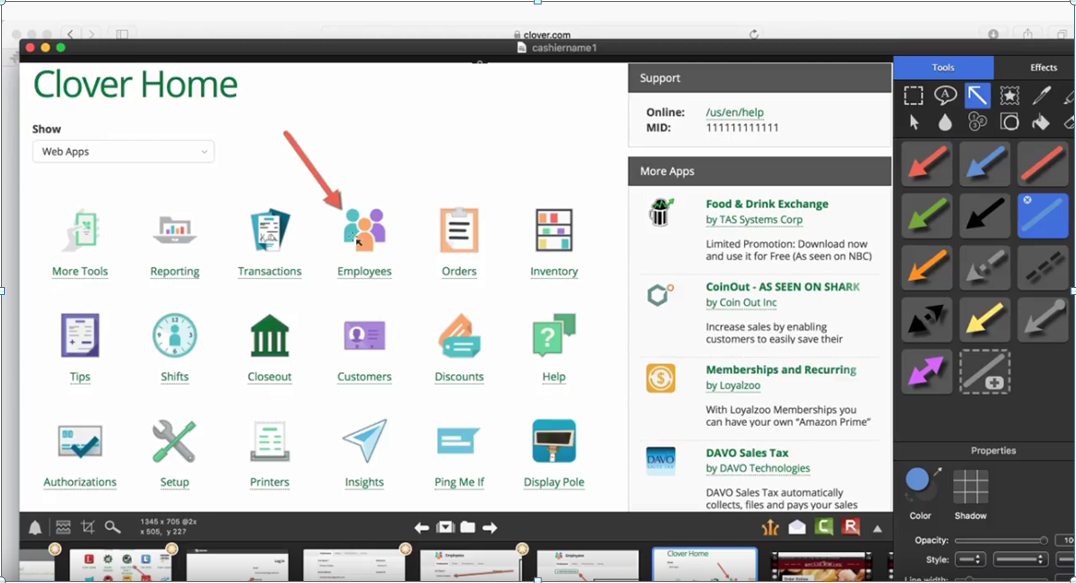Open the line Style dropdown
The height and width of the screenshot is (583, 1076).
point(1020,560)
